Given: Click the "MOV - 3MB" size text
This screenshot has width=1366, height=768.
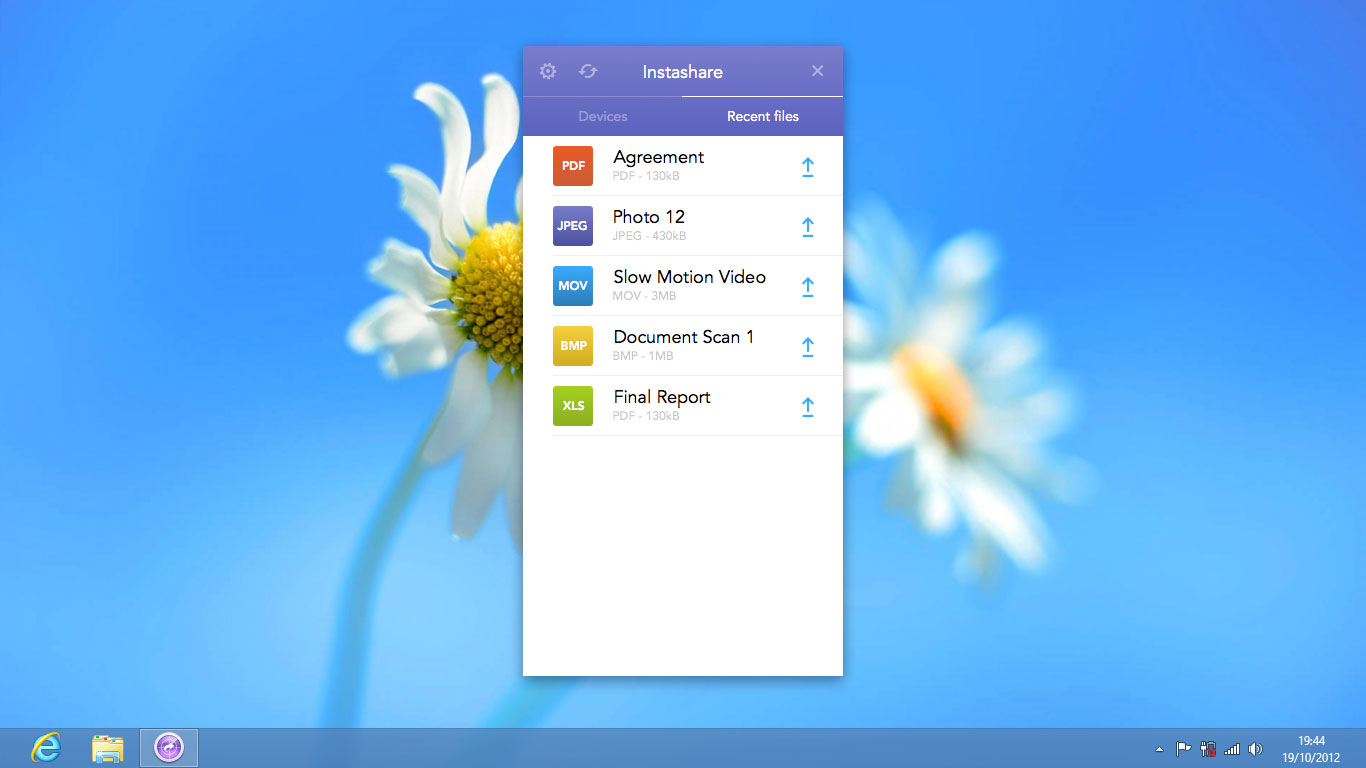Looking at the screenshot, I should (644, 296).
